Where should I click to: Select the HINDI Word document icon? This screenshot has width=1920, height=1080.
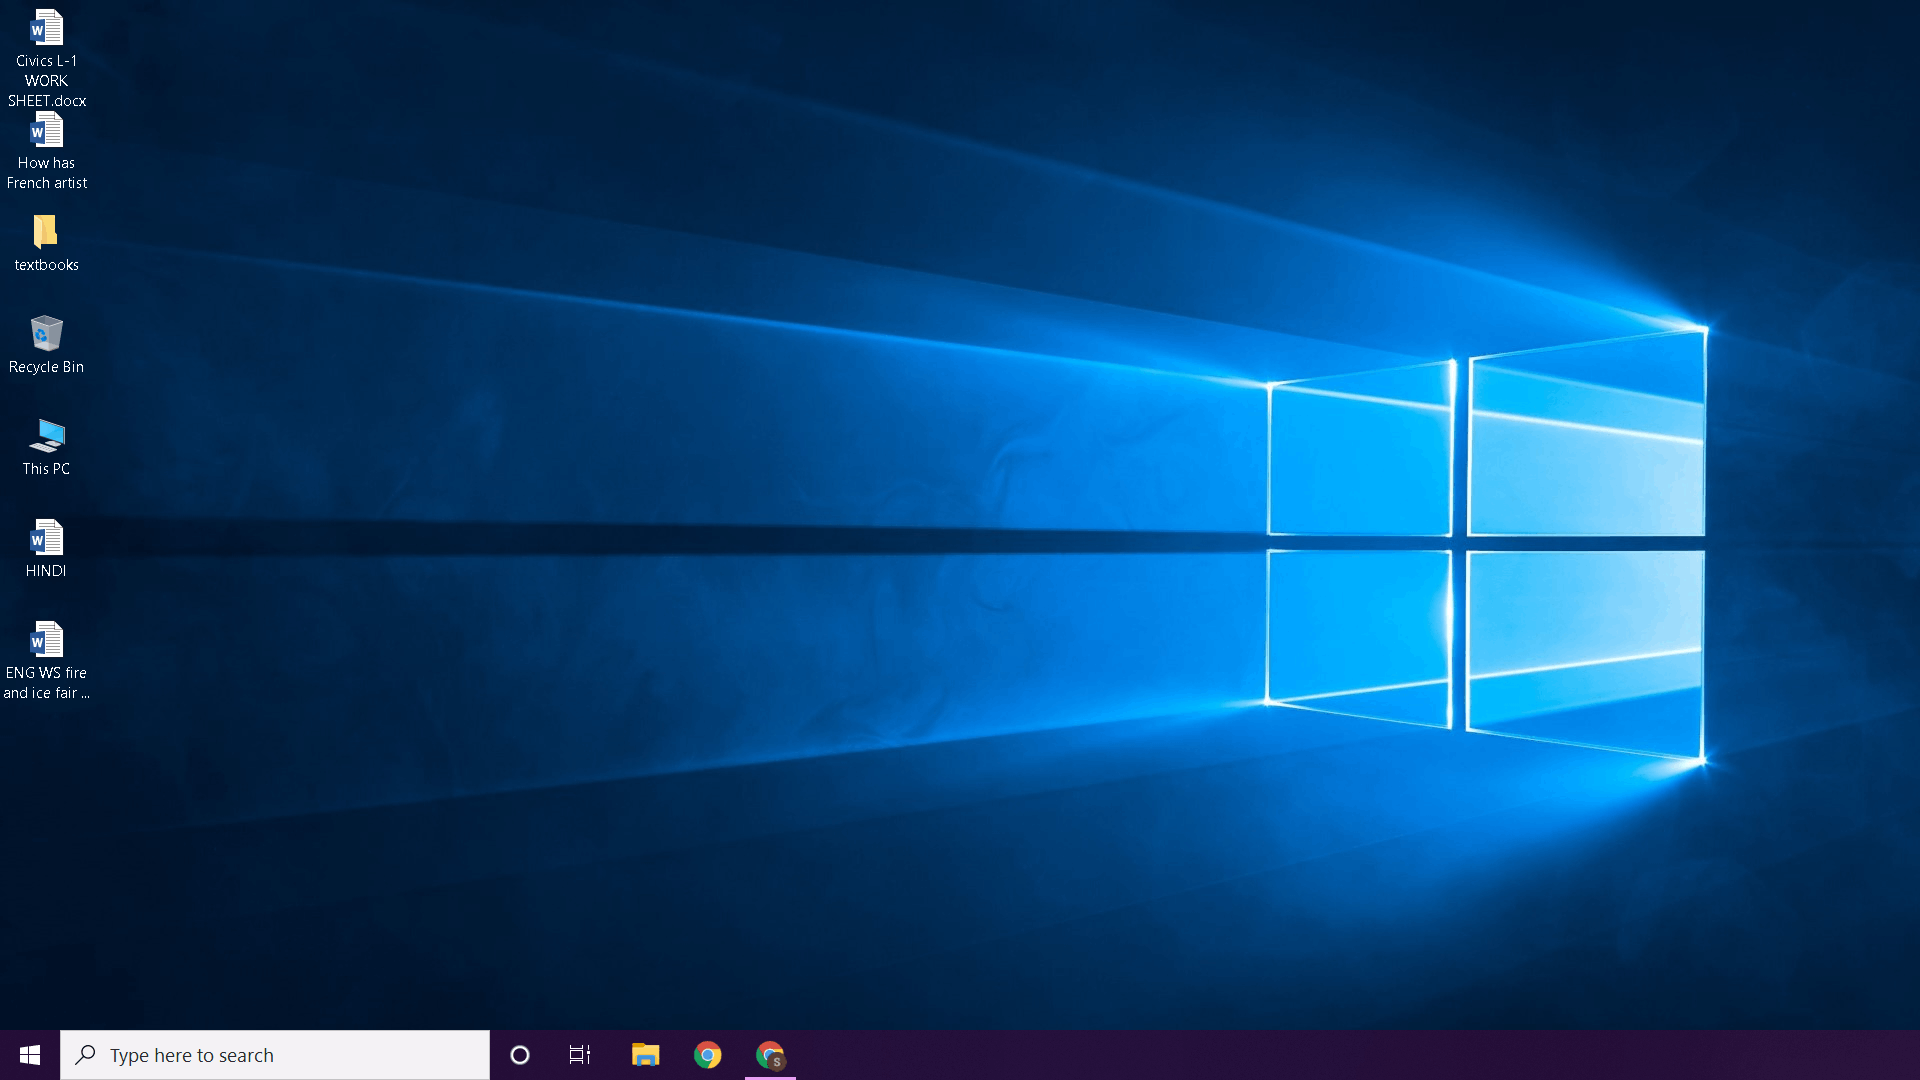tap(46, 538)
